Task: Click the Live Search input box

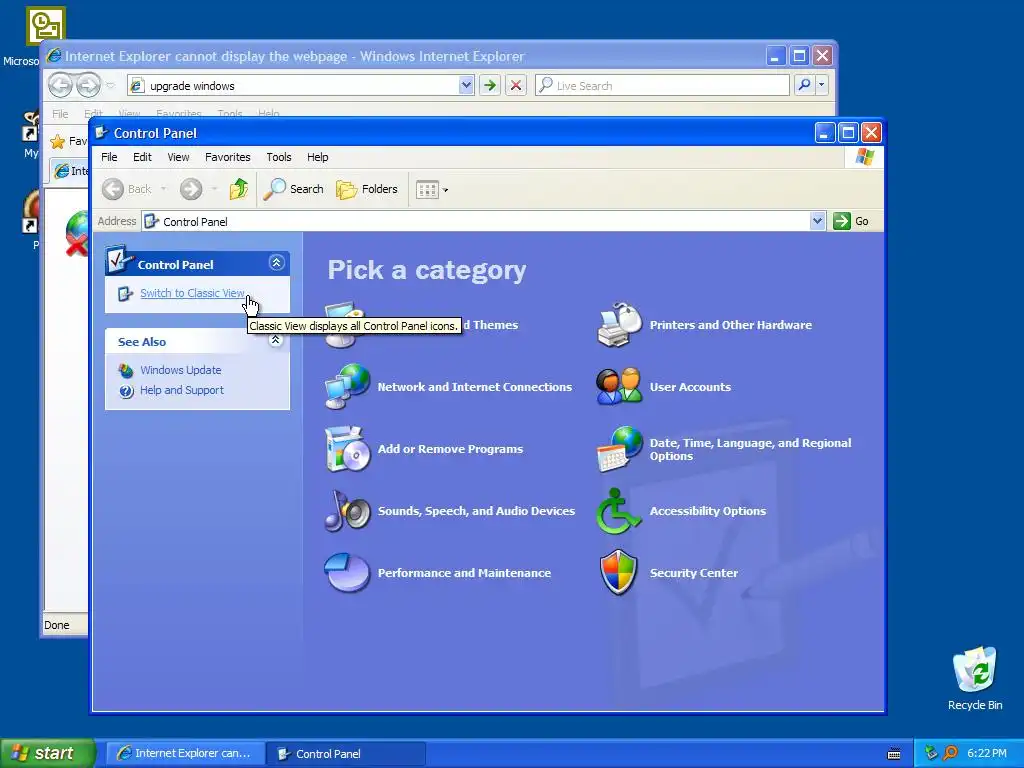Action: coord(662,85)
